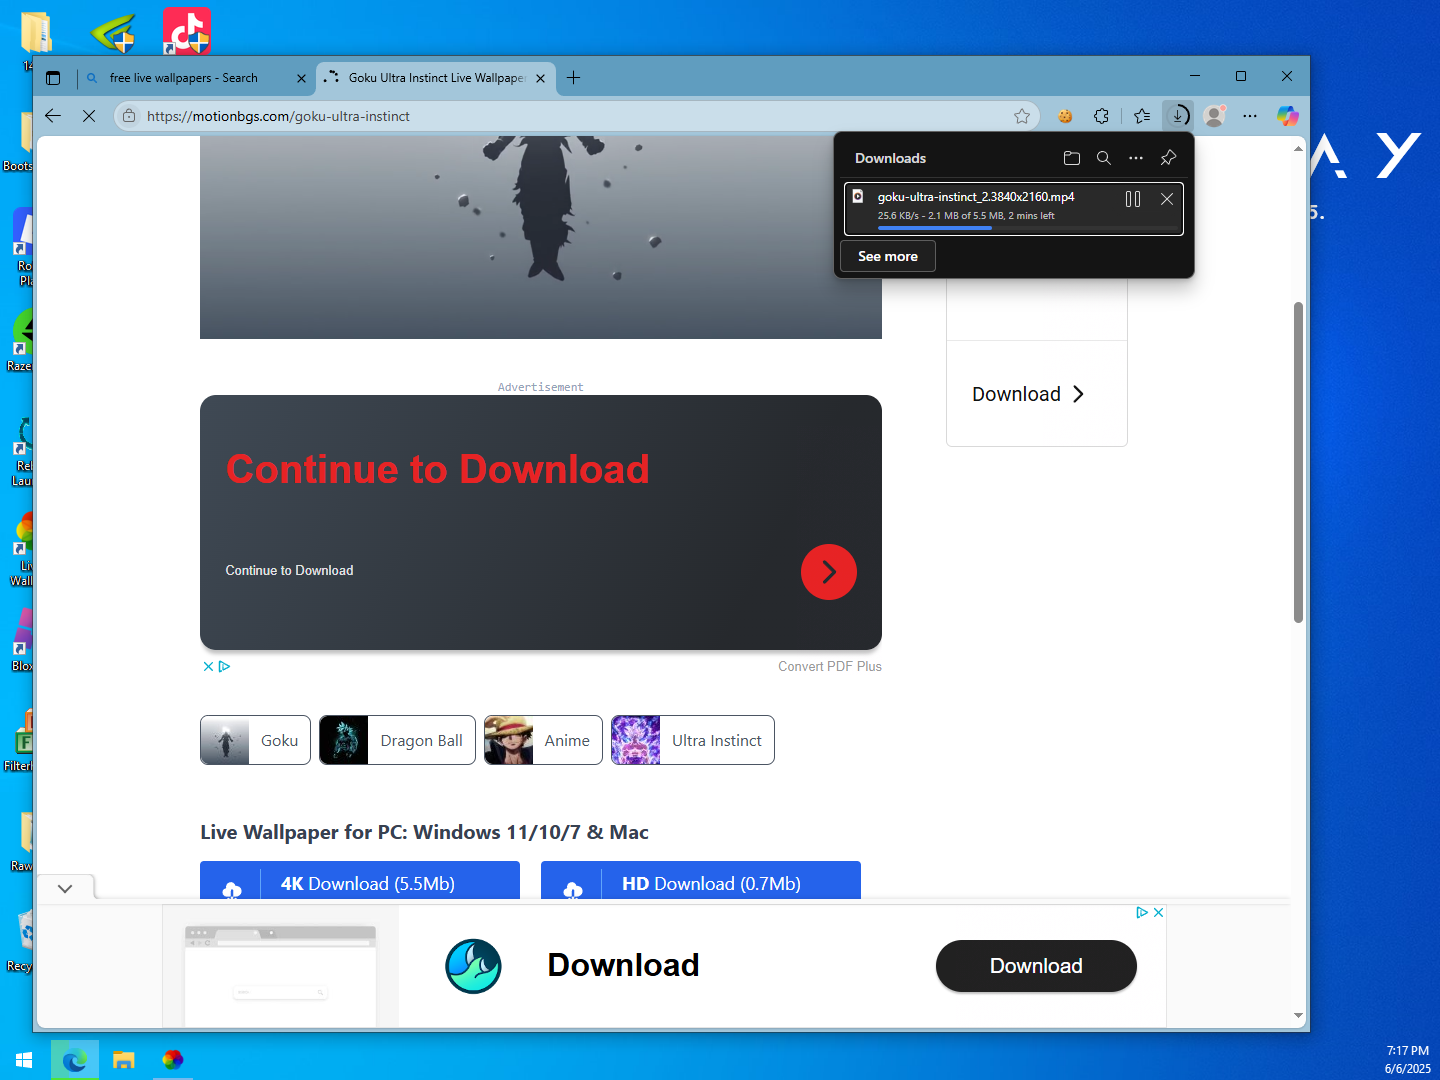This screenshot has height=1080, width=1440.
Task: Collapse the bottom ad with chevron
Action: 65,888
